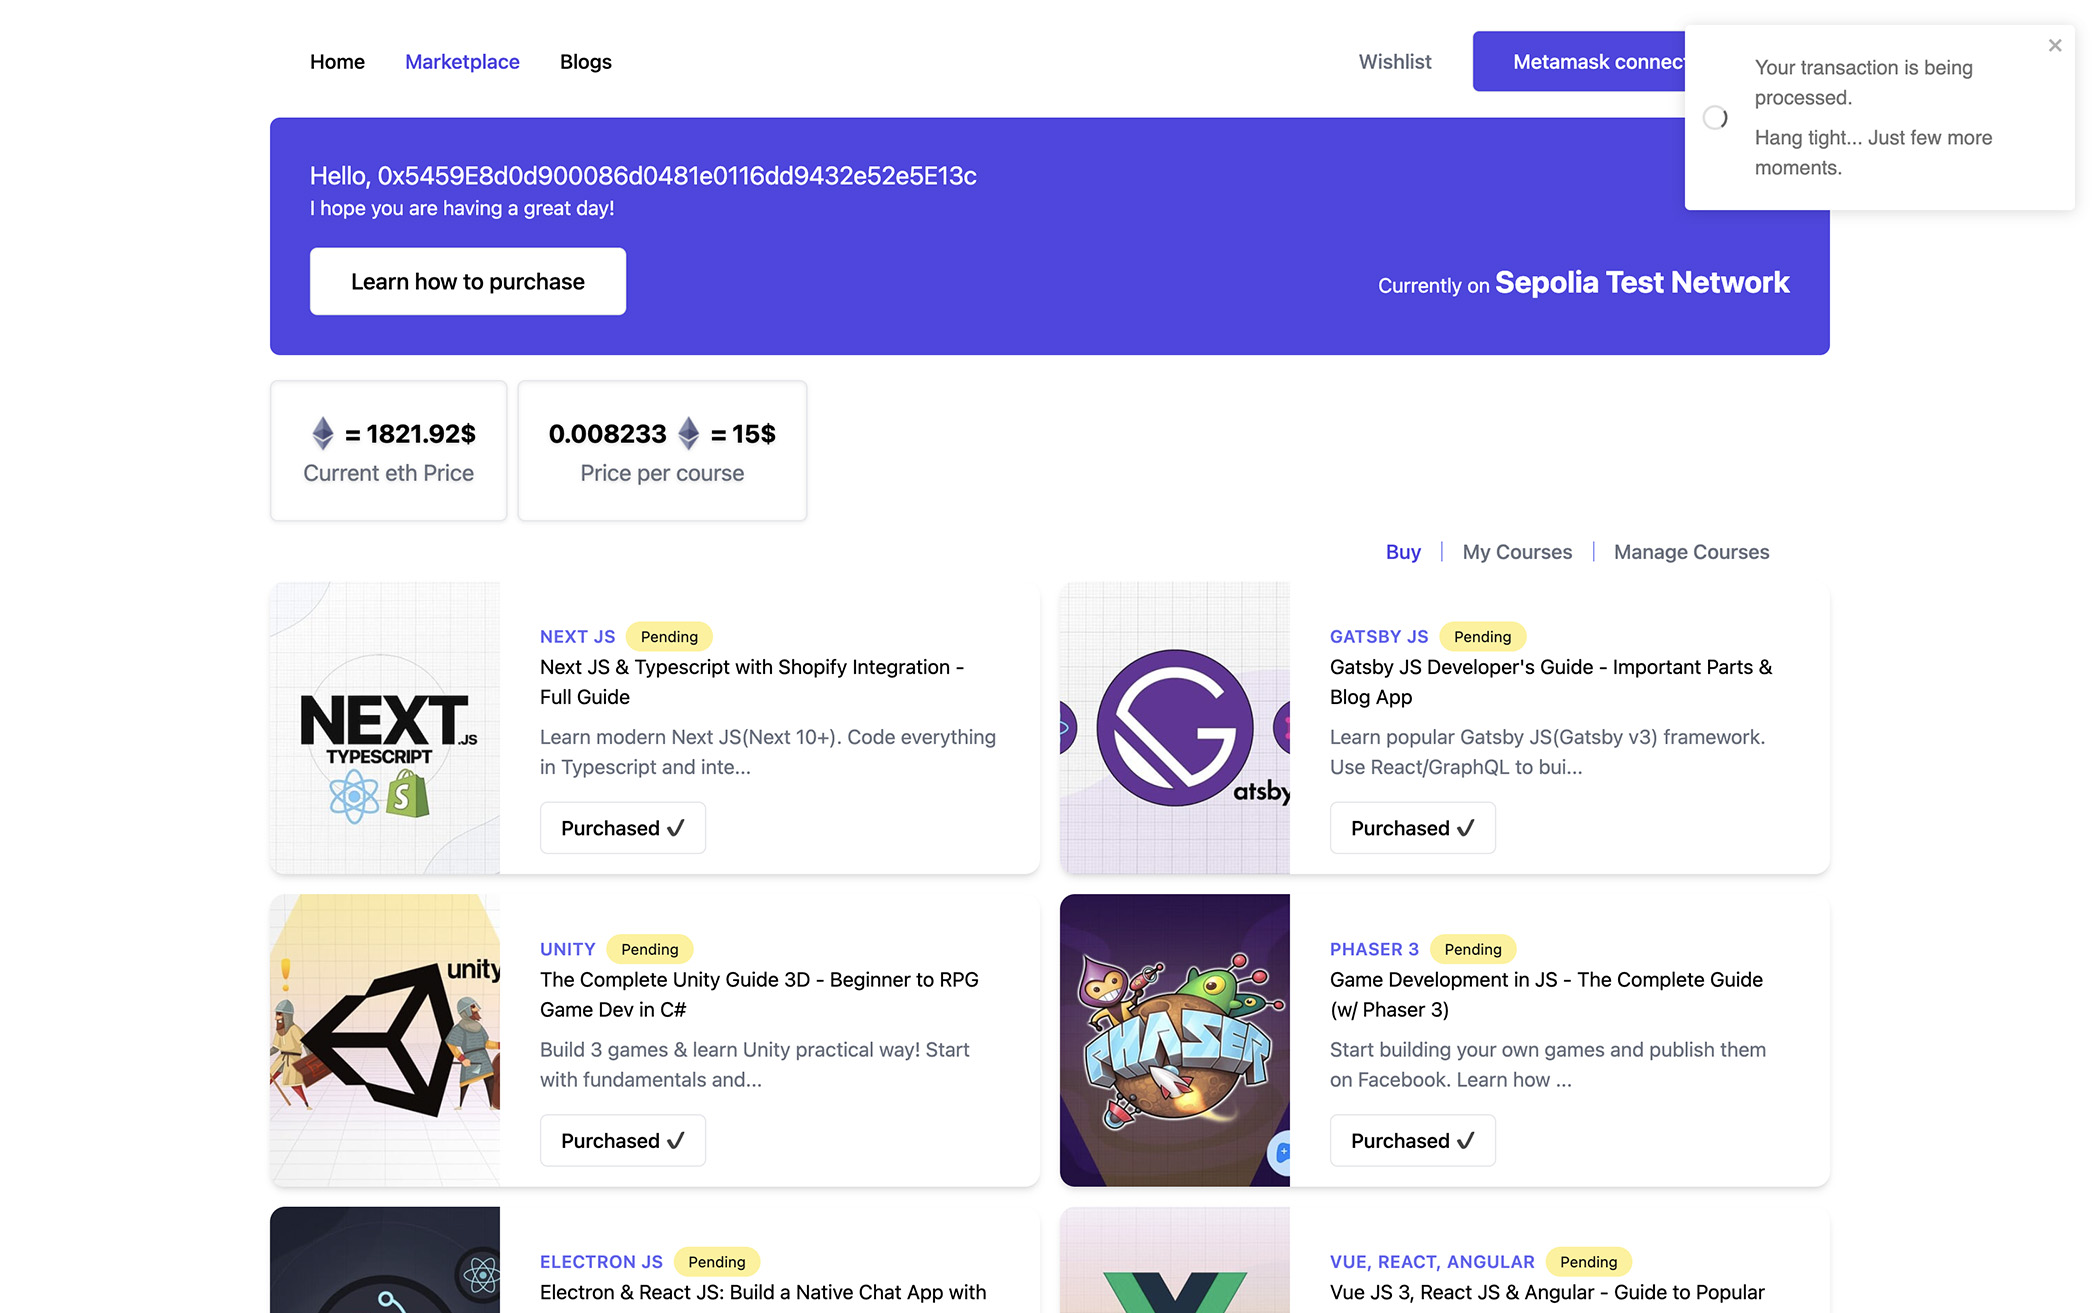Open the Marketplace nav link
2100x1313 pixels.
(x=462, y=62)
